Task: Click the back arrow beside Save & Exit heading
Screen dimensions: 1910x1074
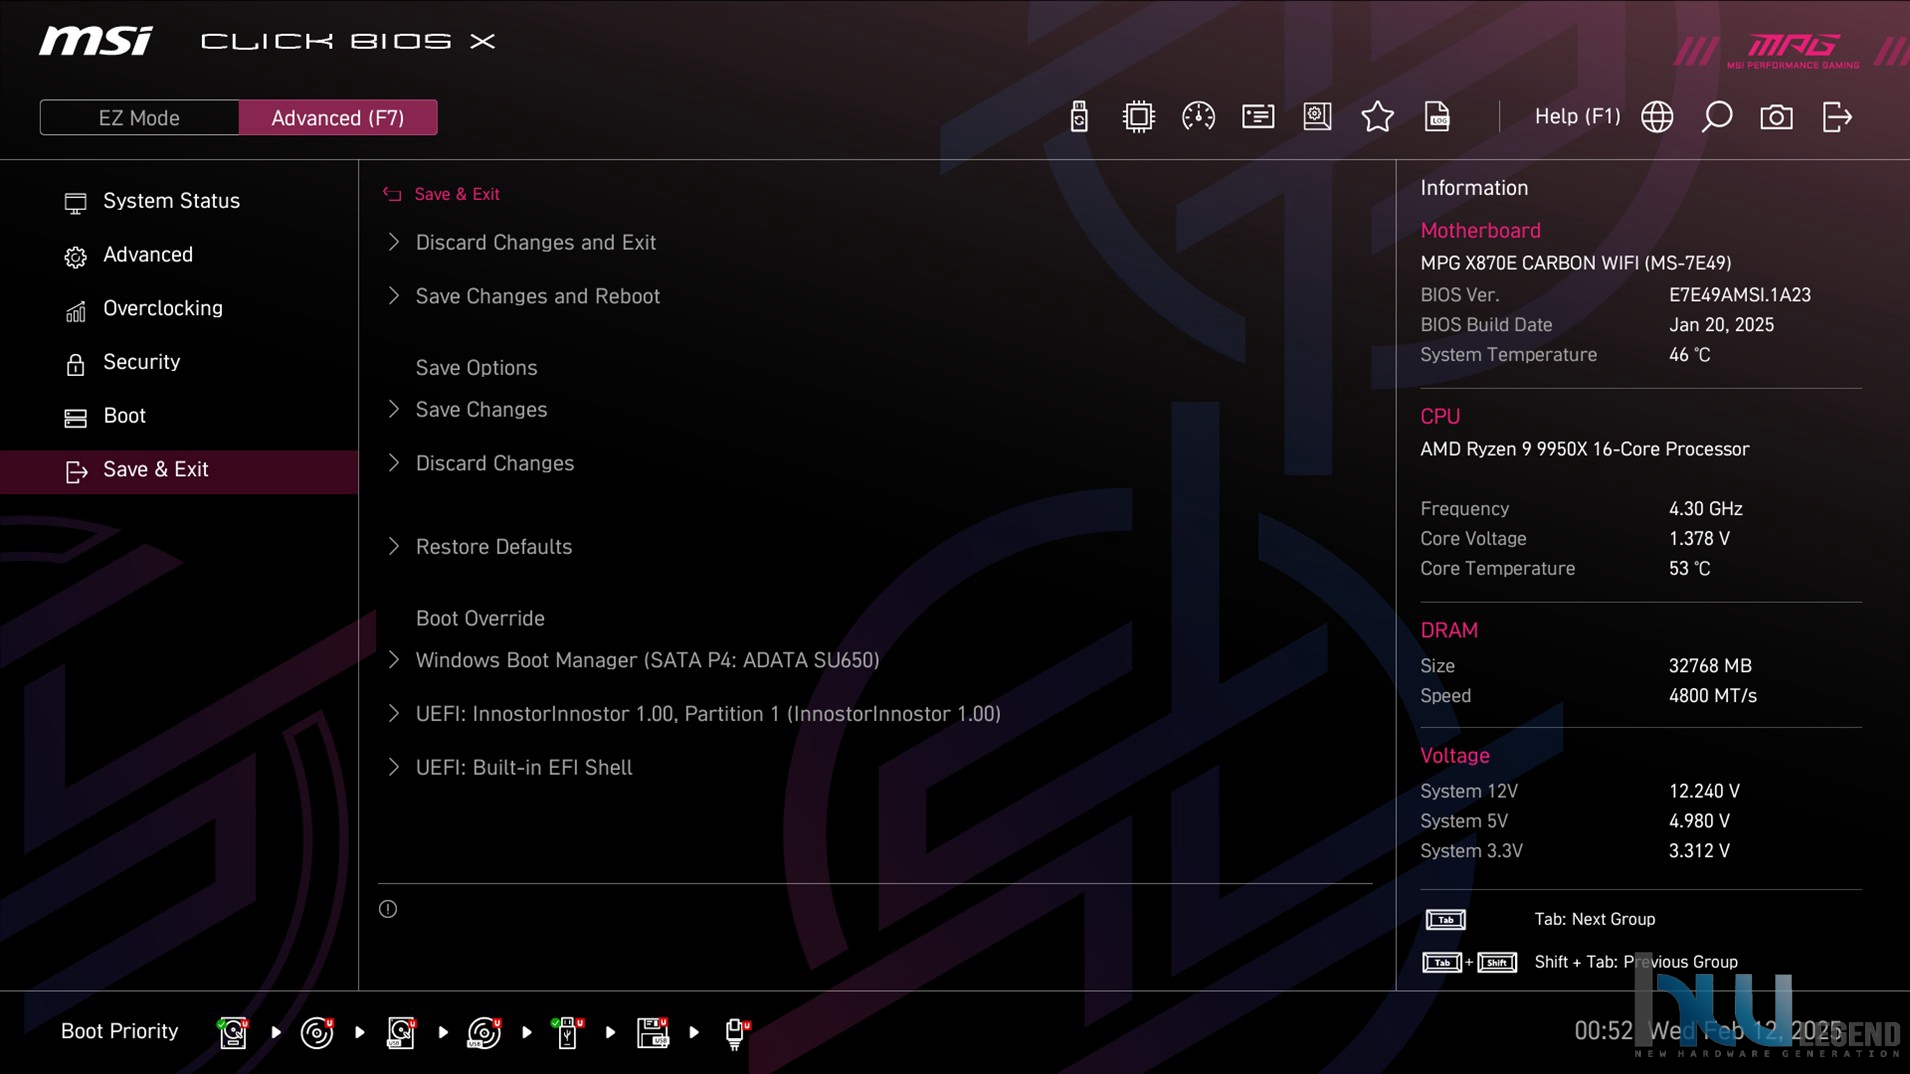Action: tap(392, 194)
